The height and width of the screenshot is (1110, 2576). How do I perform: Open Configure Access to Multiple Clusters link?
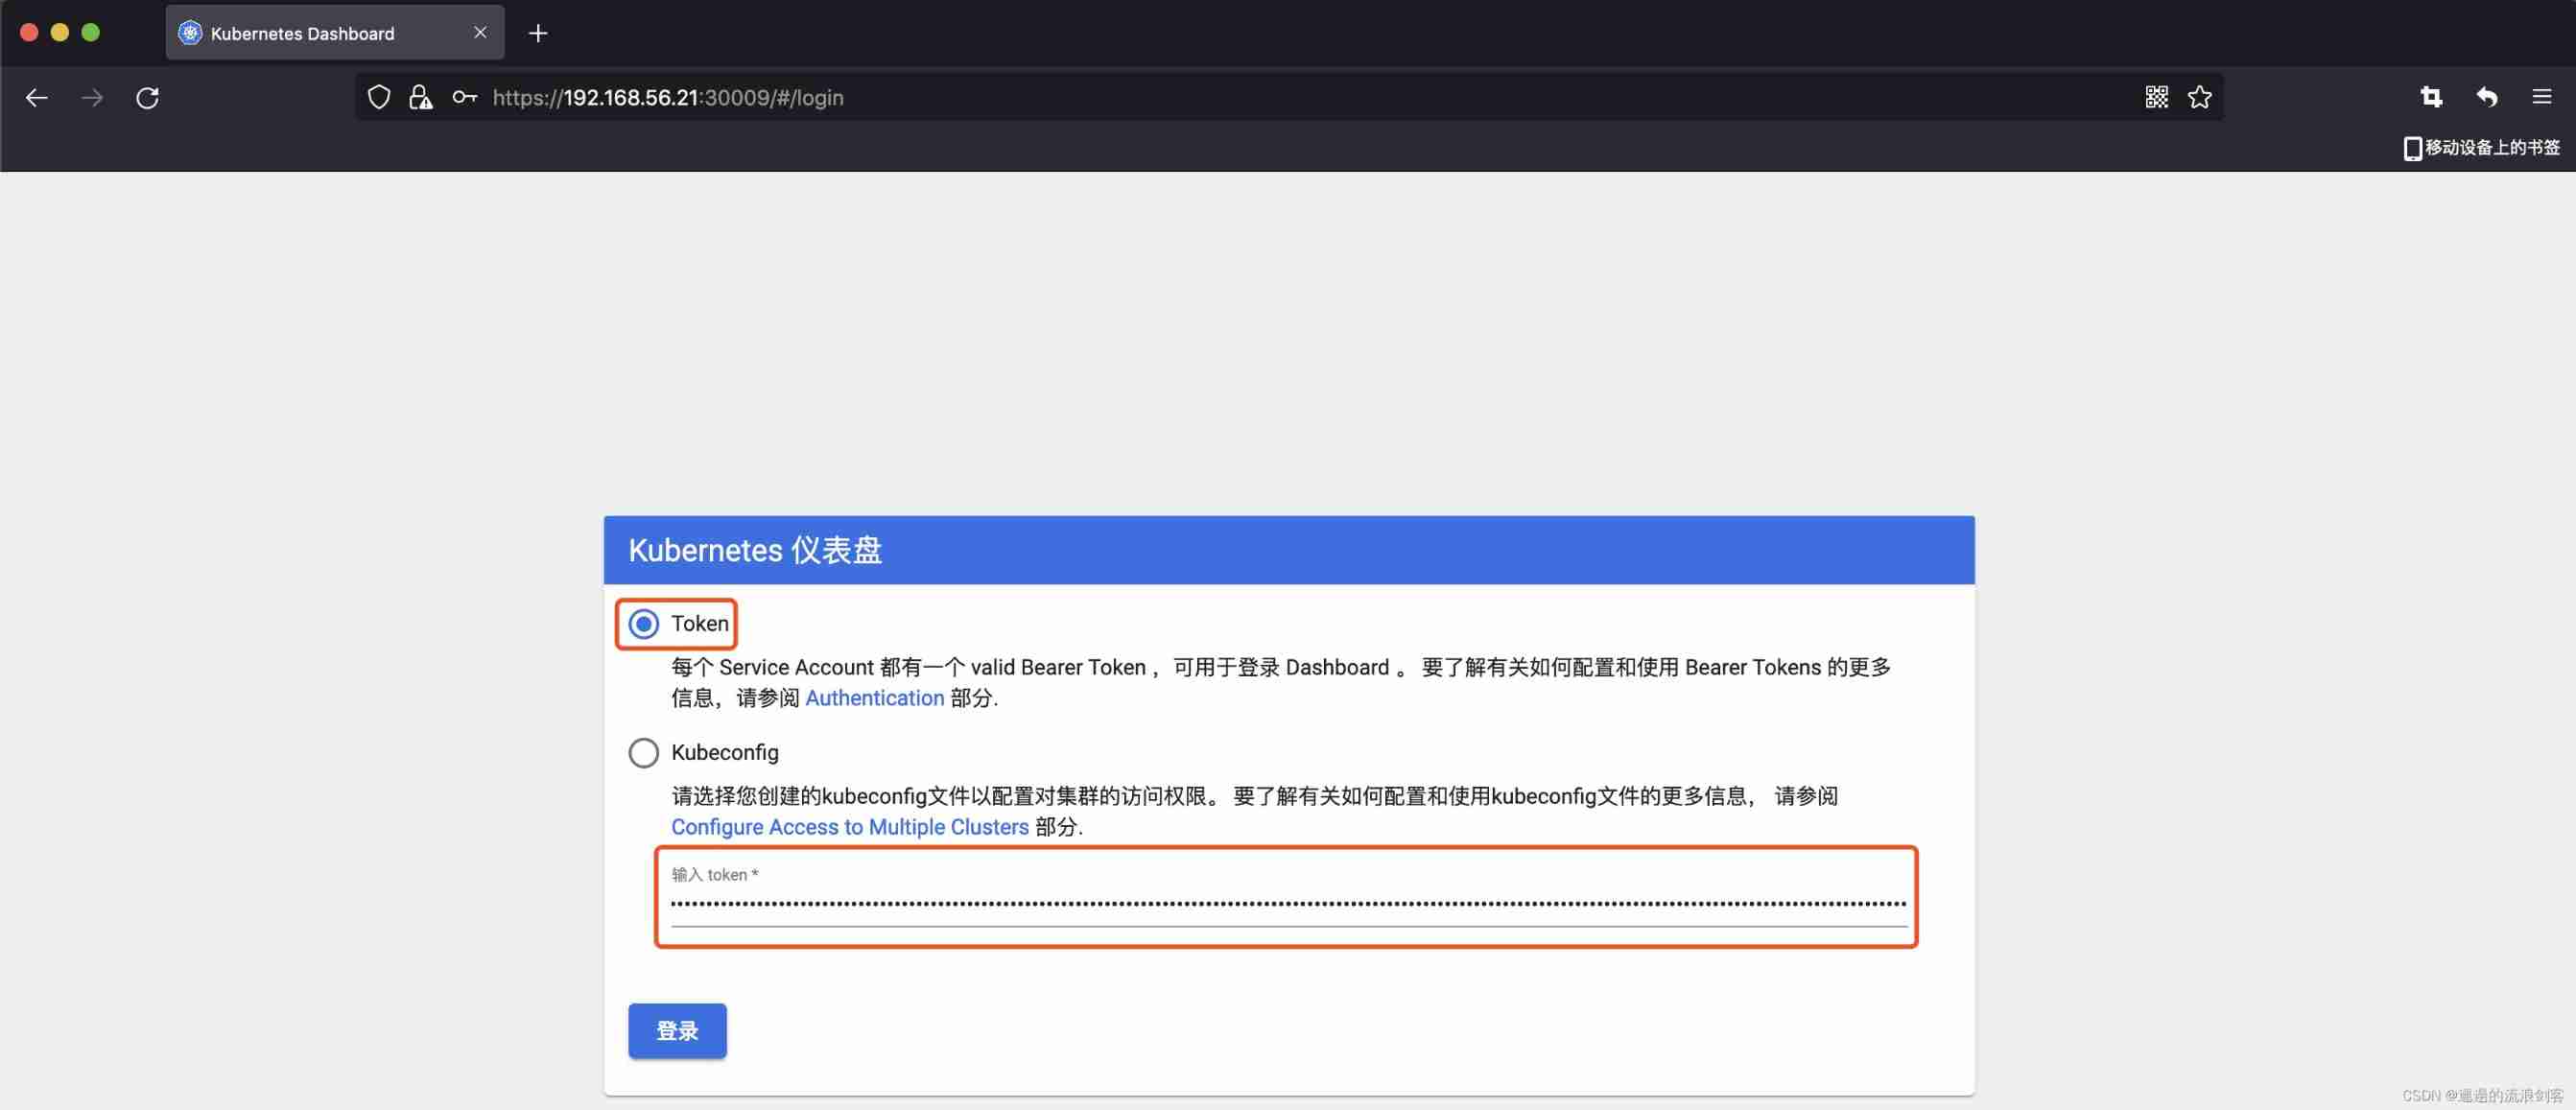849,827
